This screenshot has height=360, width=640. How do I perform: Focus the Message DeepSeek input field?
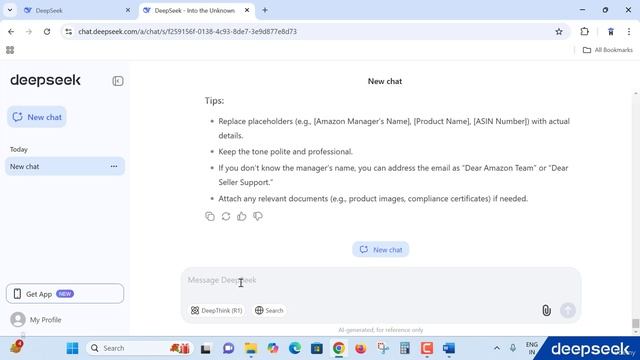coord(380,280)
